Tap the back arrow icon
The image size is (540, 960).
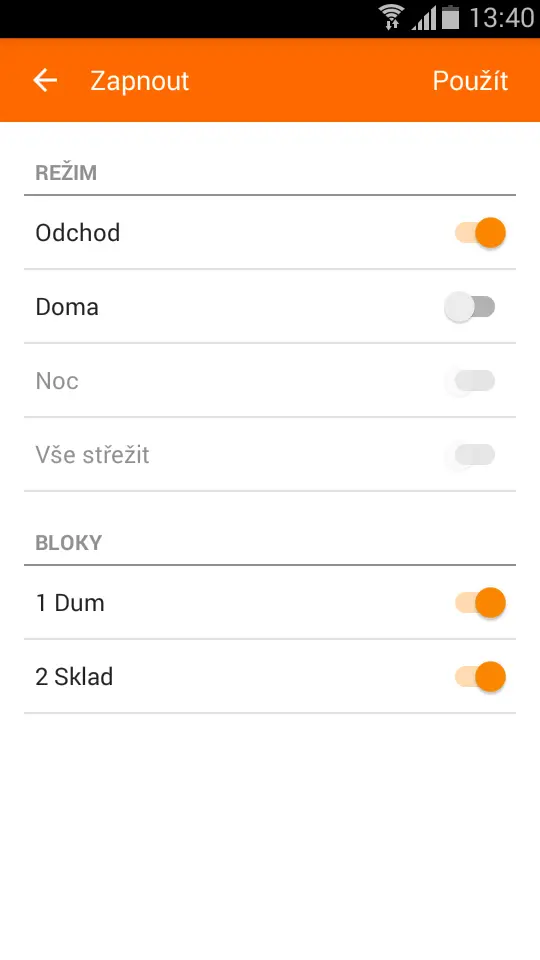(x=45, y=80)
